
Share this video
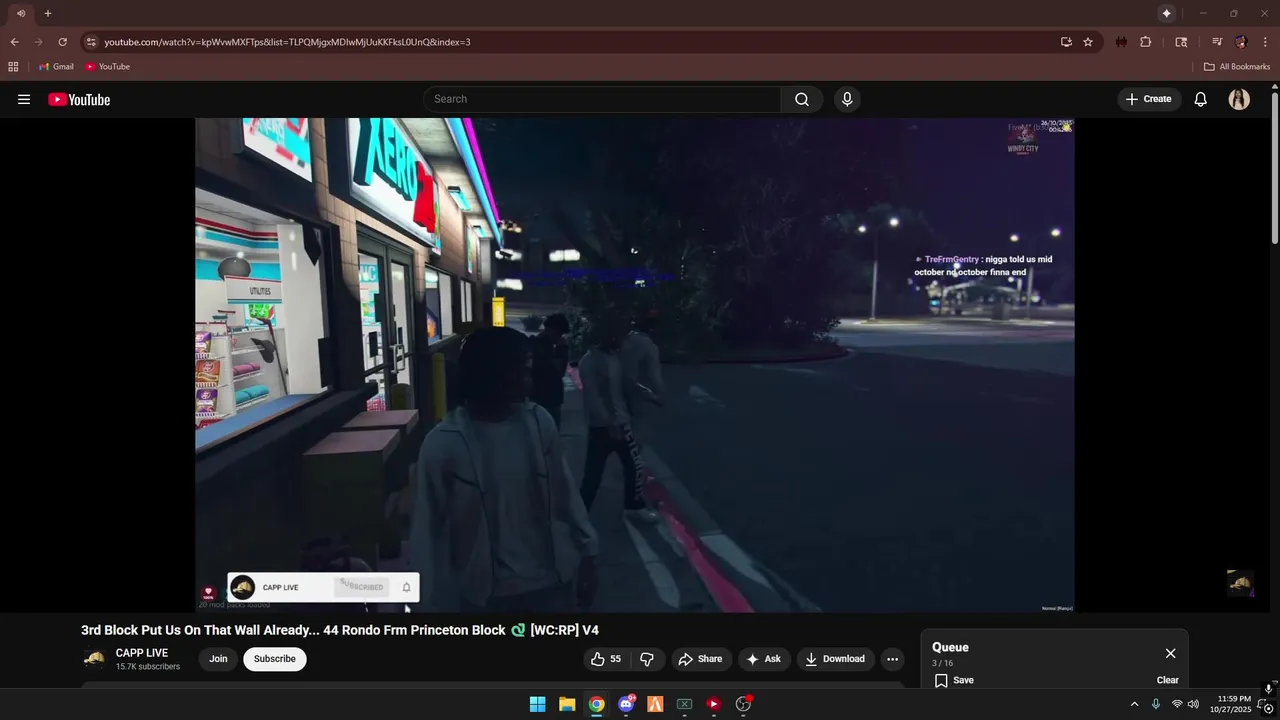pos(700,659)
